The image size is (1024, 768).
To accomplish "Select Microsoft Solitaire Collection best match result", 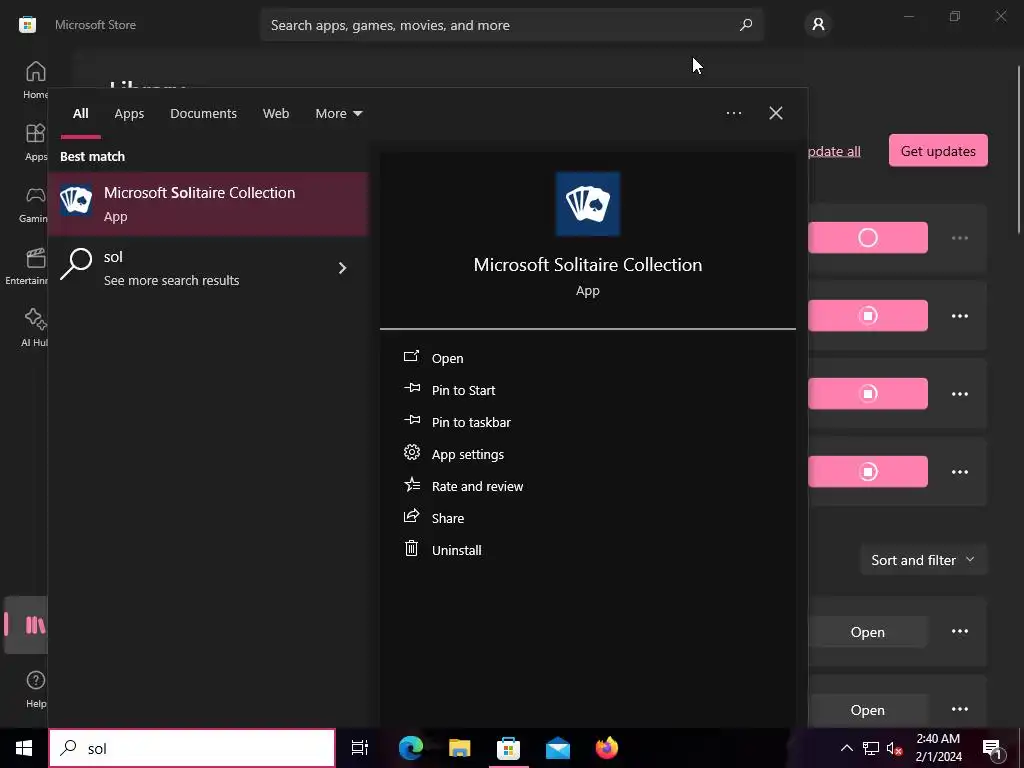I will pyautogui.click(x=208, y=204).
